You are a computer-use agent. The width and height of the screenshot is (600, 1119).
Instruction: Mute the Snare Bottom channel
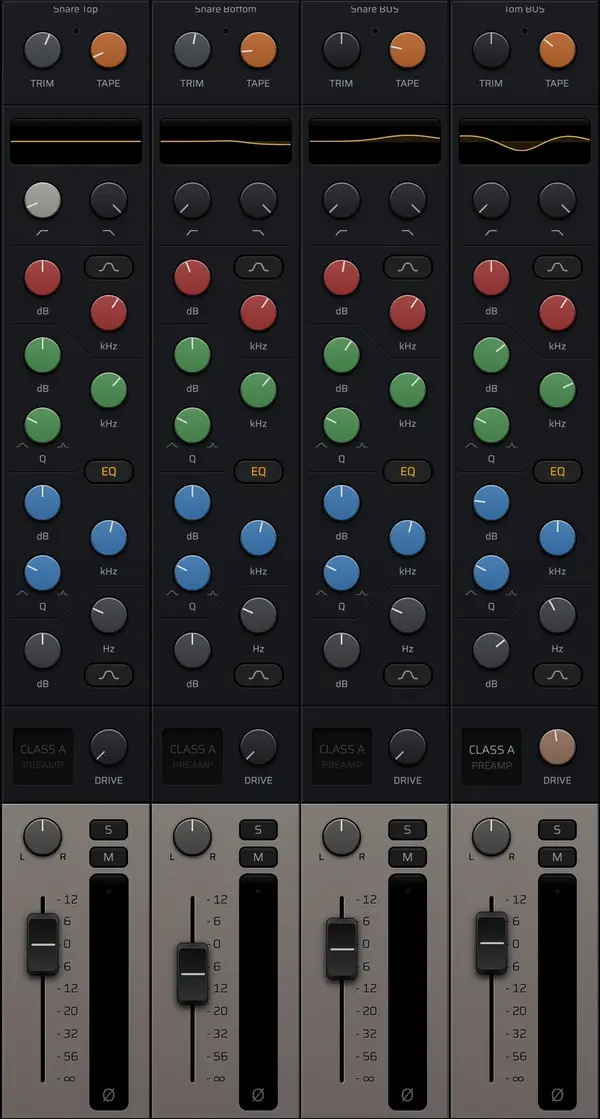pos(258,857)
